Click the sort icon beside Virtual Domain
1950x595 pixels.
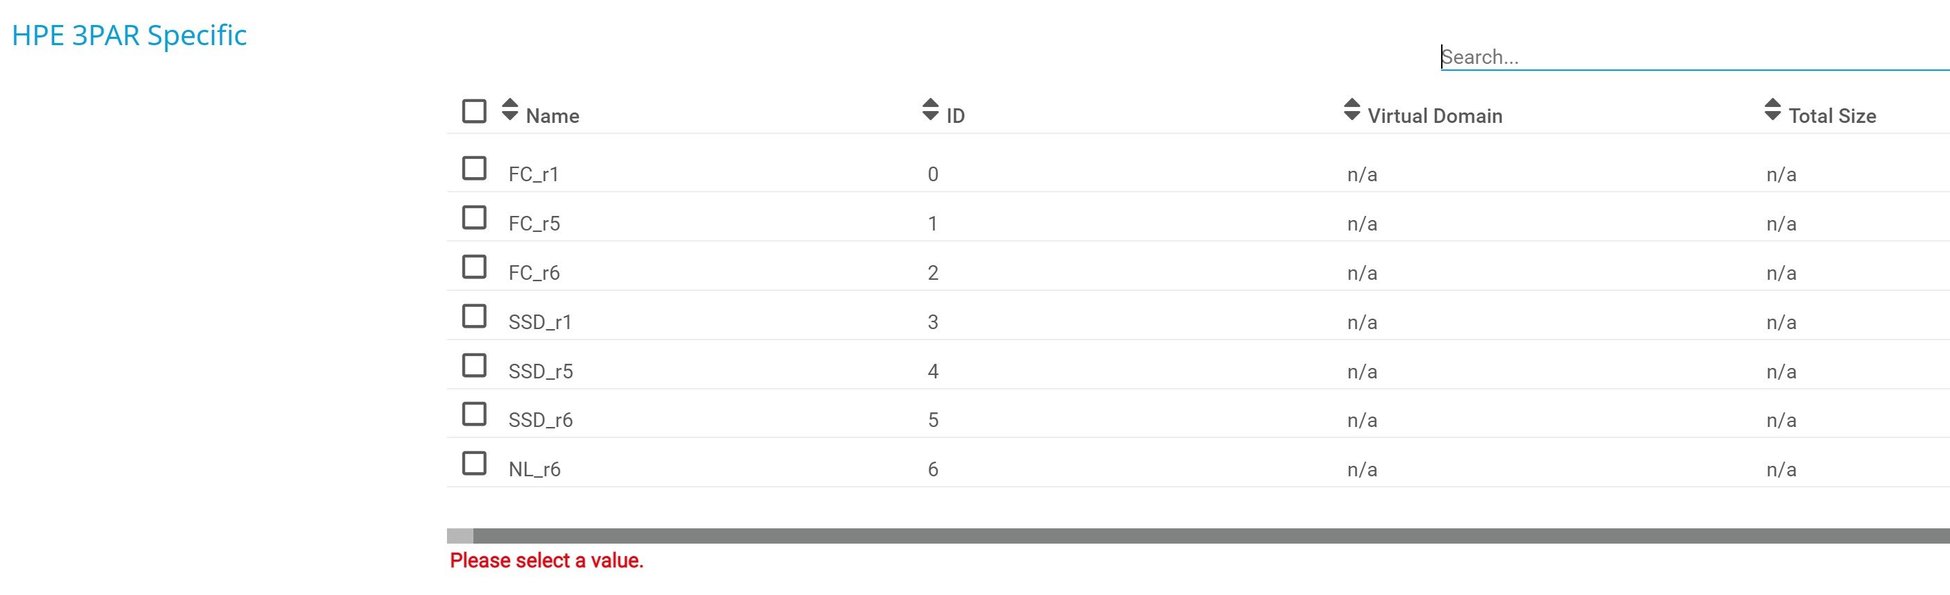click(1350, 110)
